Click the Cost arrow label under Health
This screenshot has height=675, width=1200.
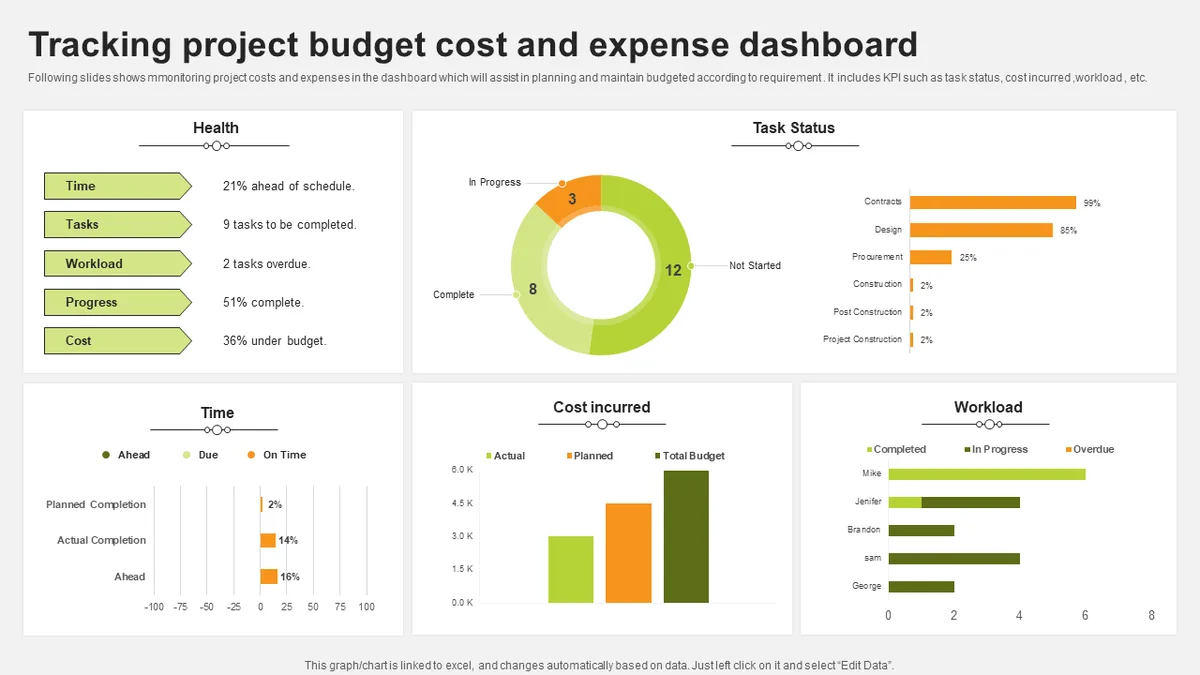click(117, 341)
